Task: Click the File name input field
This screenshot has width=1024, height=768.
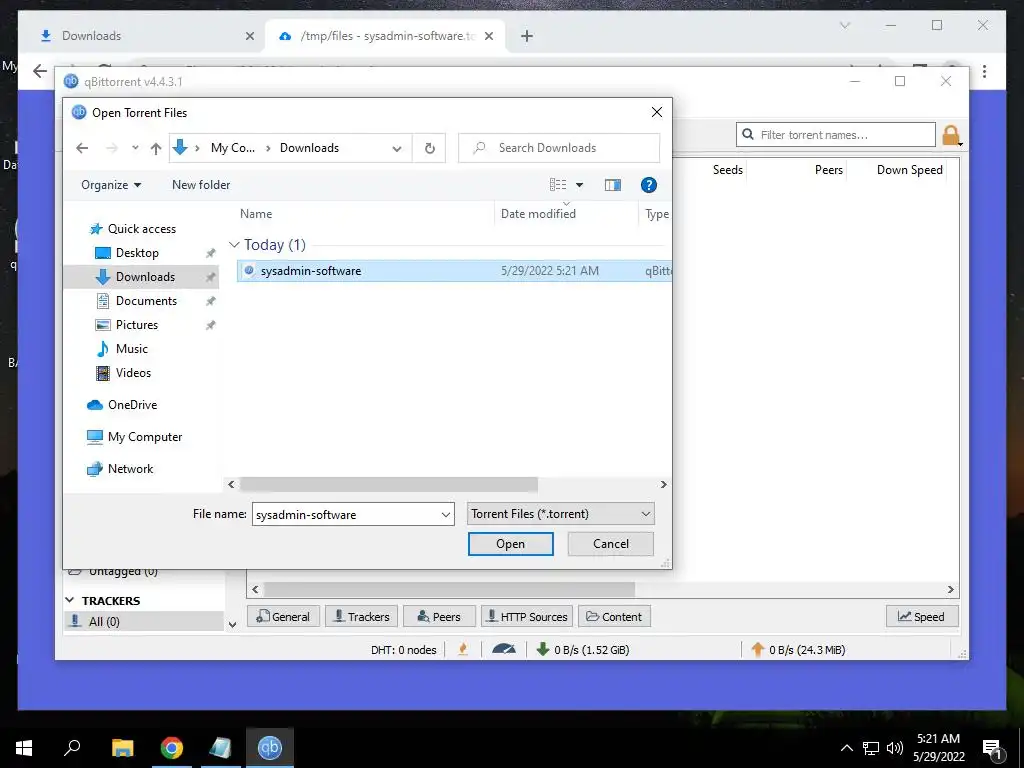Action: [x=345, y=515]
